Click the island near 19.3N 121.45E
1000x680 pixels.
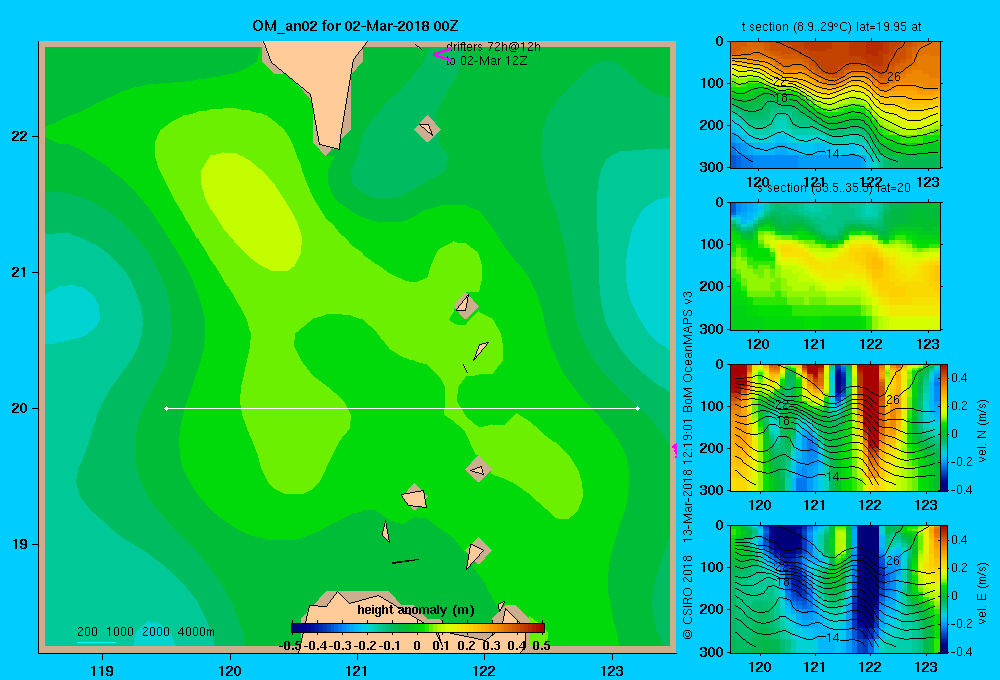415,497
